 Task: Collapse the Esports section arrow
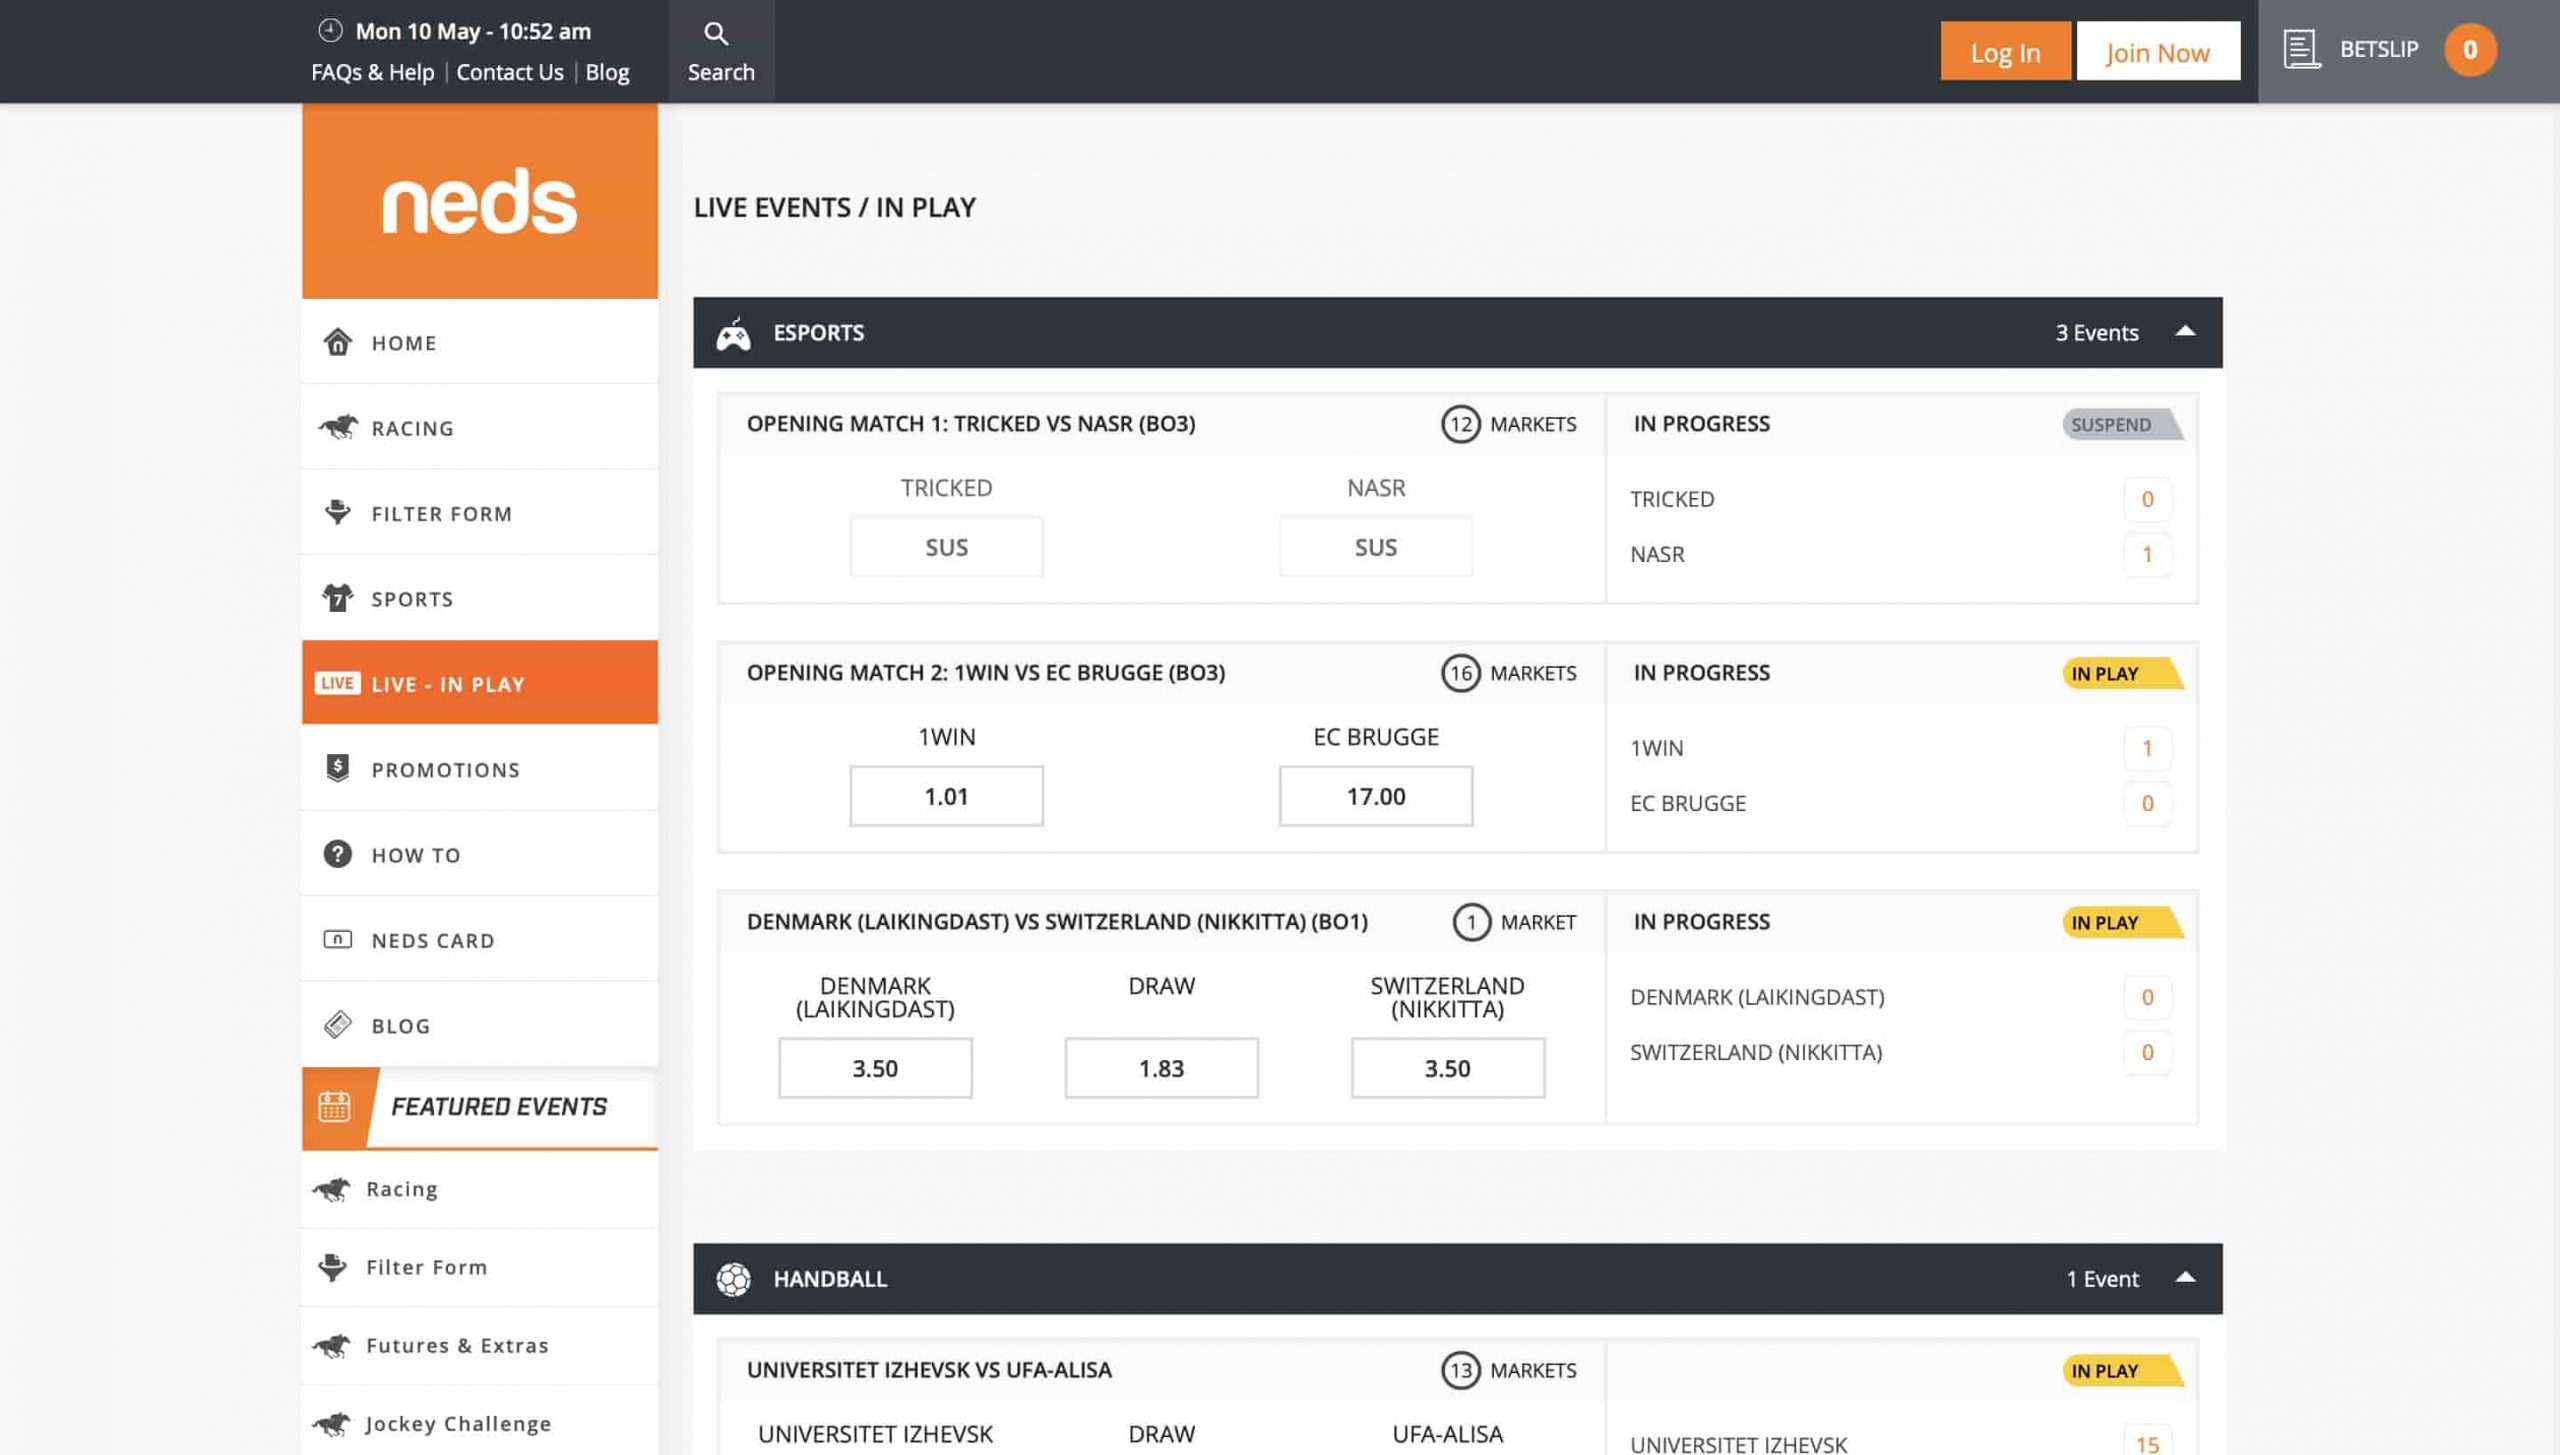pos(2185,331)
